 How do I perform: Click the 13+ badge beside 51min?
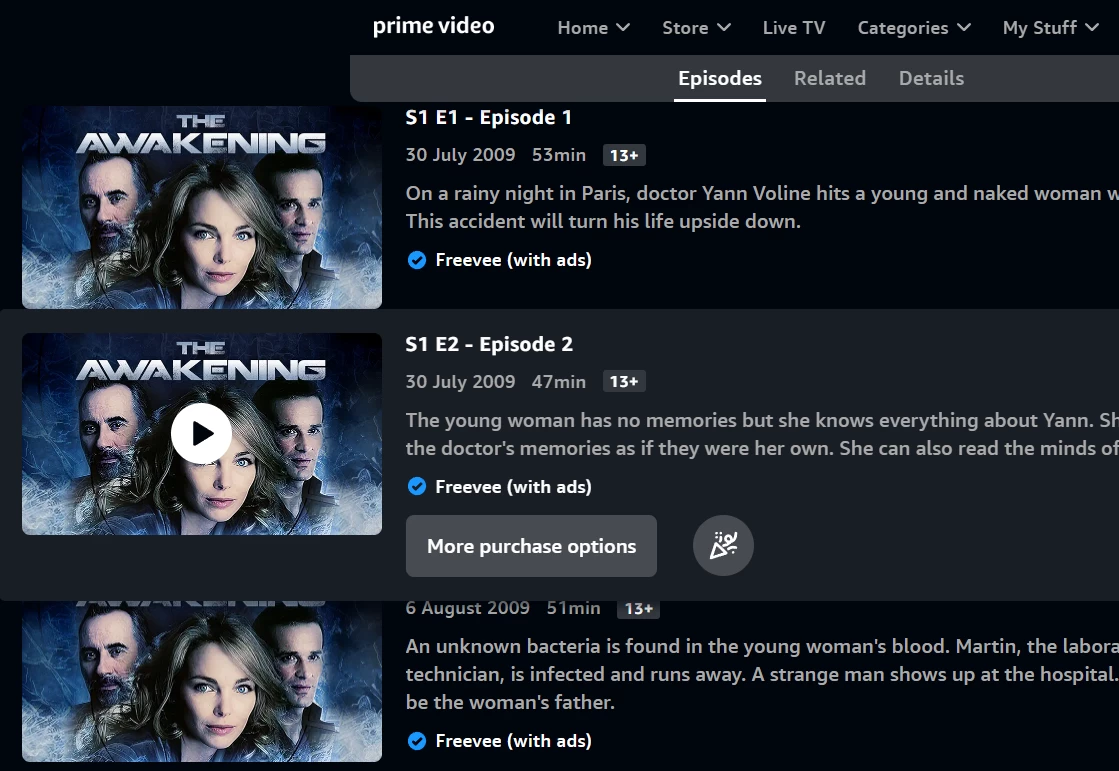(639, 608)
